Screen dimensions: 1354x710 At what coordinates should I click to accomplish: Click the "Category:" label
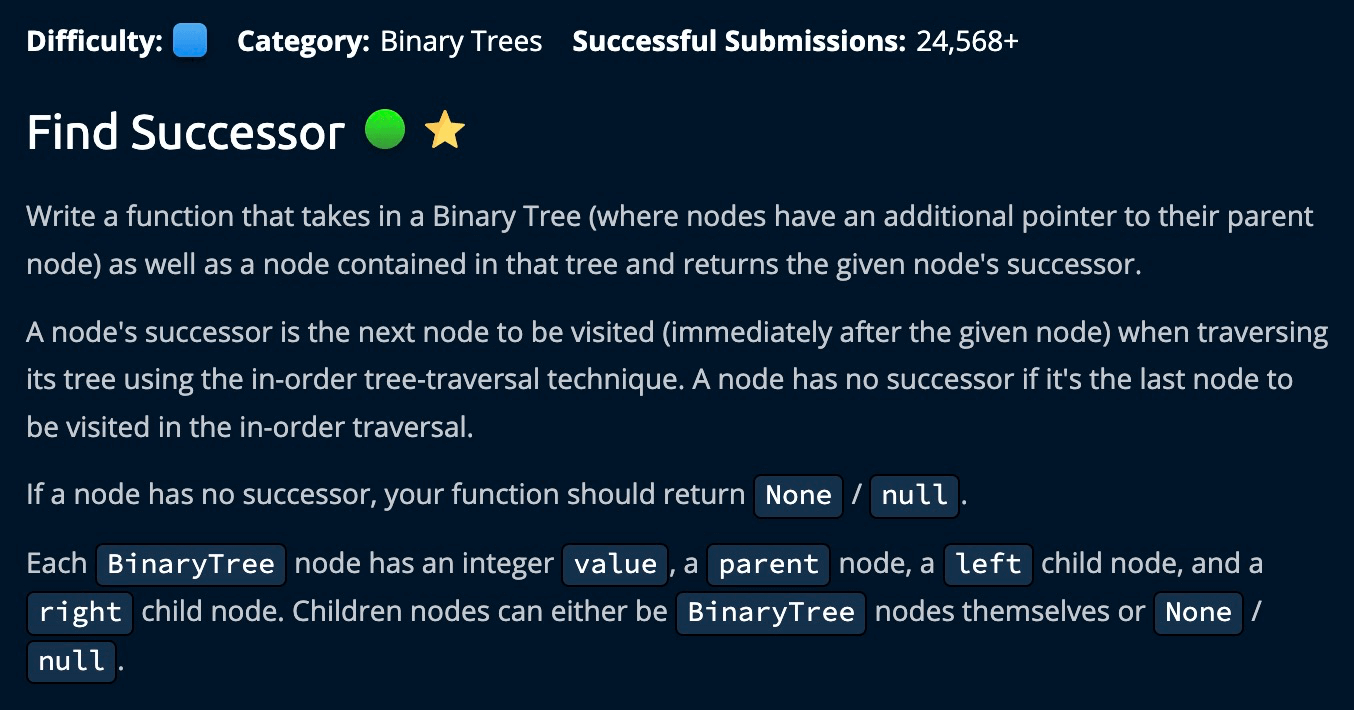(x=303, y=42)
